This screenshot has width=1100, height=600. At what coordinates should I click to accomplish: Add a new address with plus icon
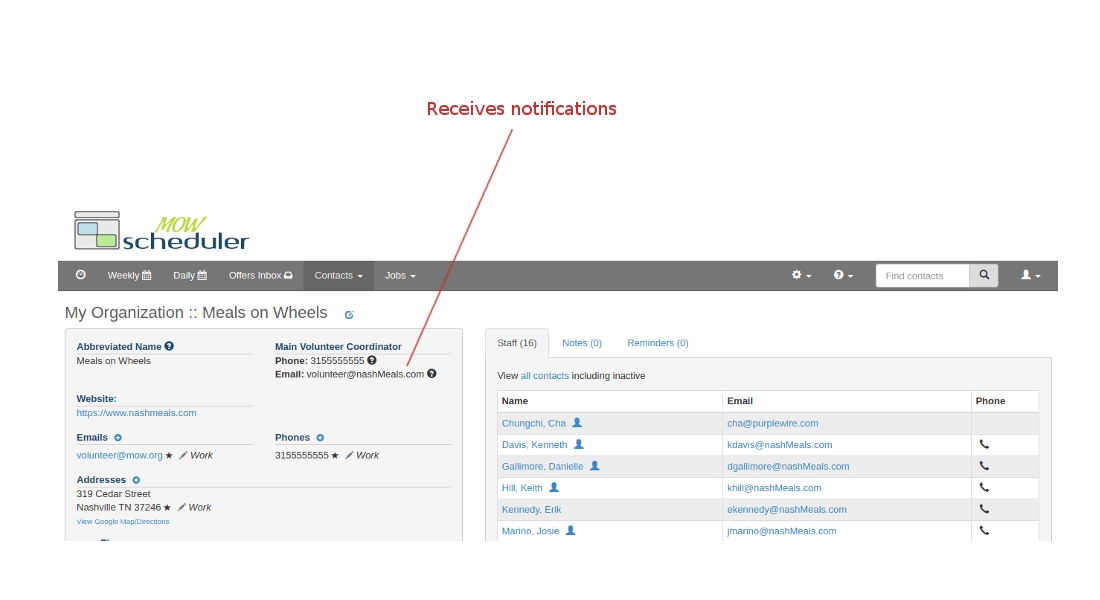pos(136,480)
